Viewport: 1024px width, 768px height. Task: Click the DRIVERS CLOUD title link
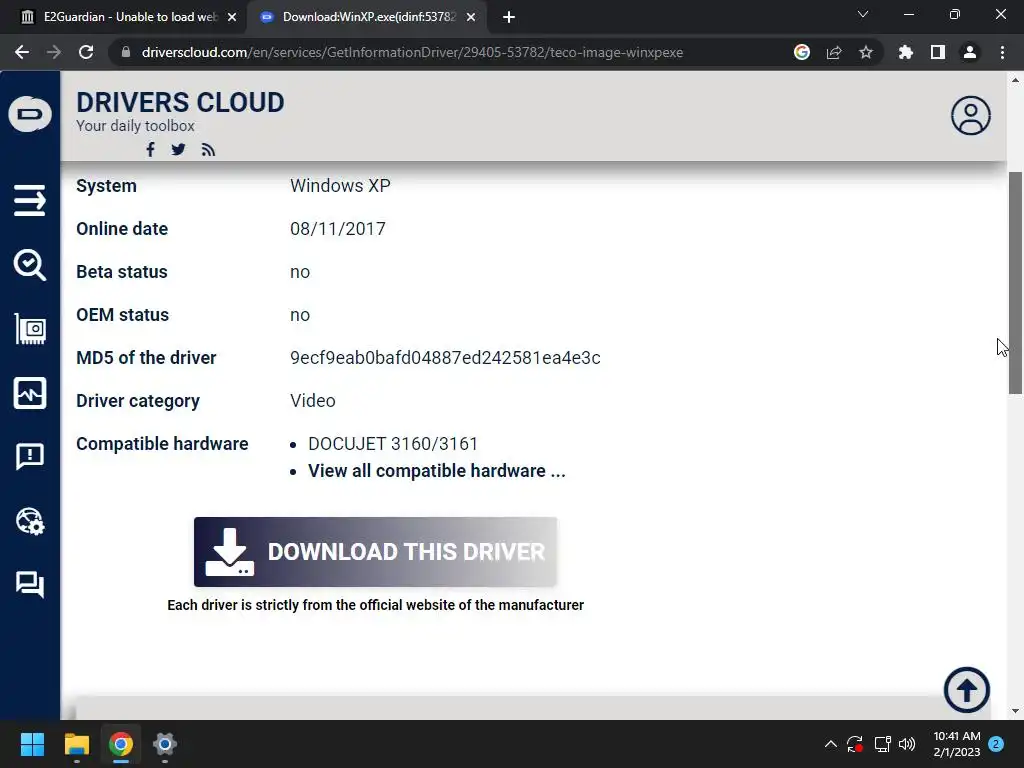[x=180, y=103]
